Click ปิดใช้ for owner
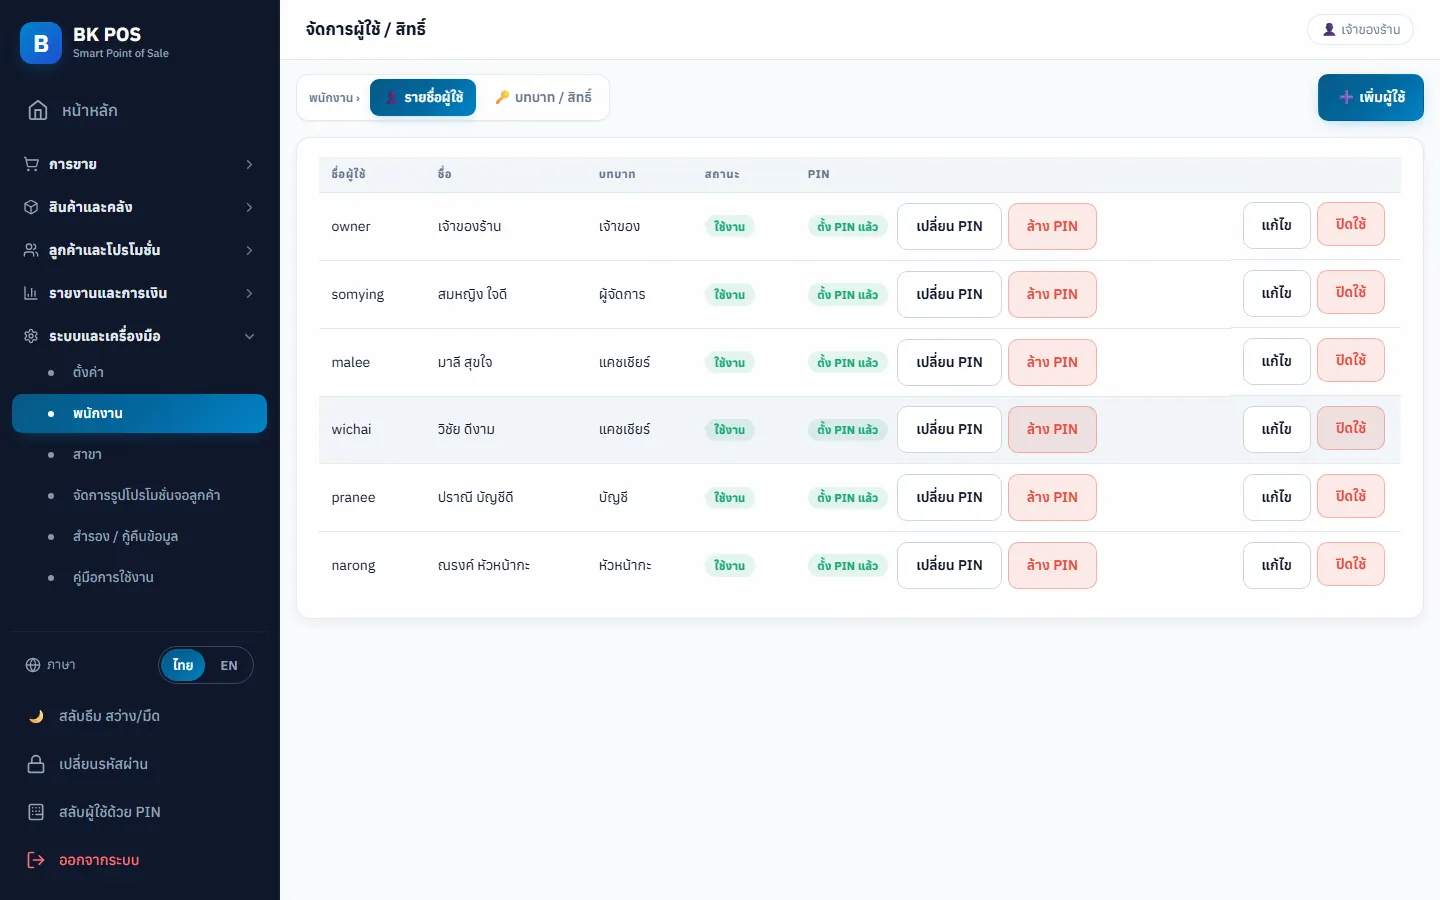 (1351, 224)
